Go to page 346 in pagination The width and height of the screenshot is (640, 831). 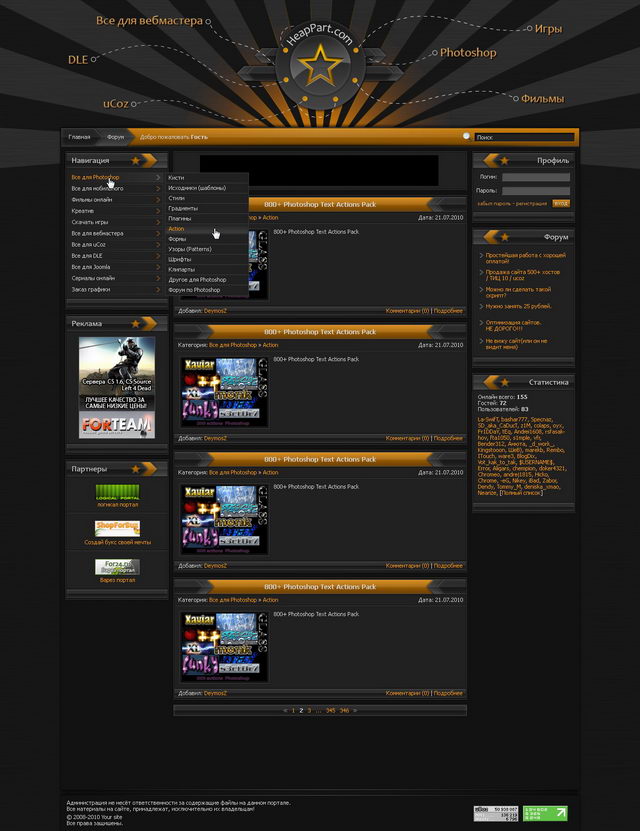(x=344, y=710)
